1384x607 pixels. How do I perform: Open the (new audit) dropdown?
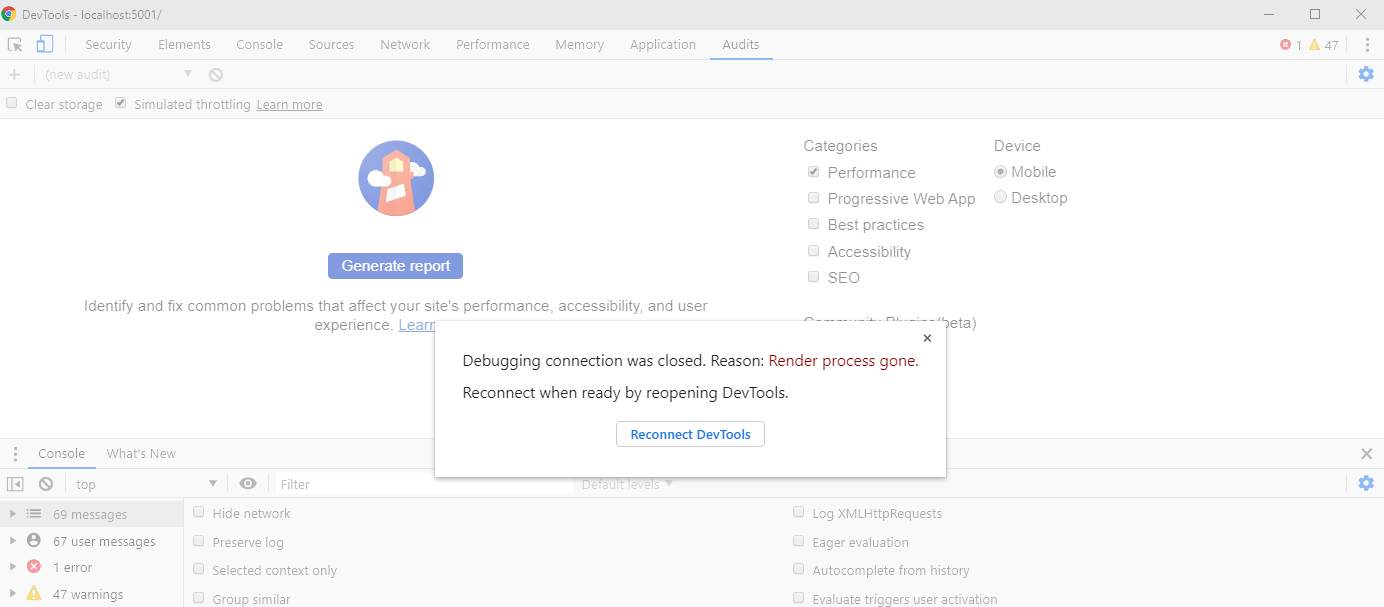click(x=118, y=74)
